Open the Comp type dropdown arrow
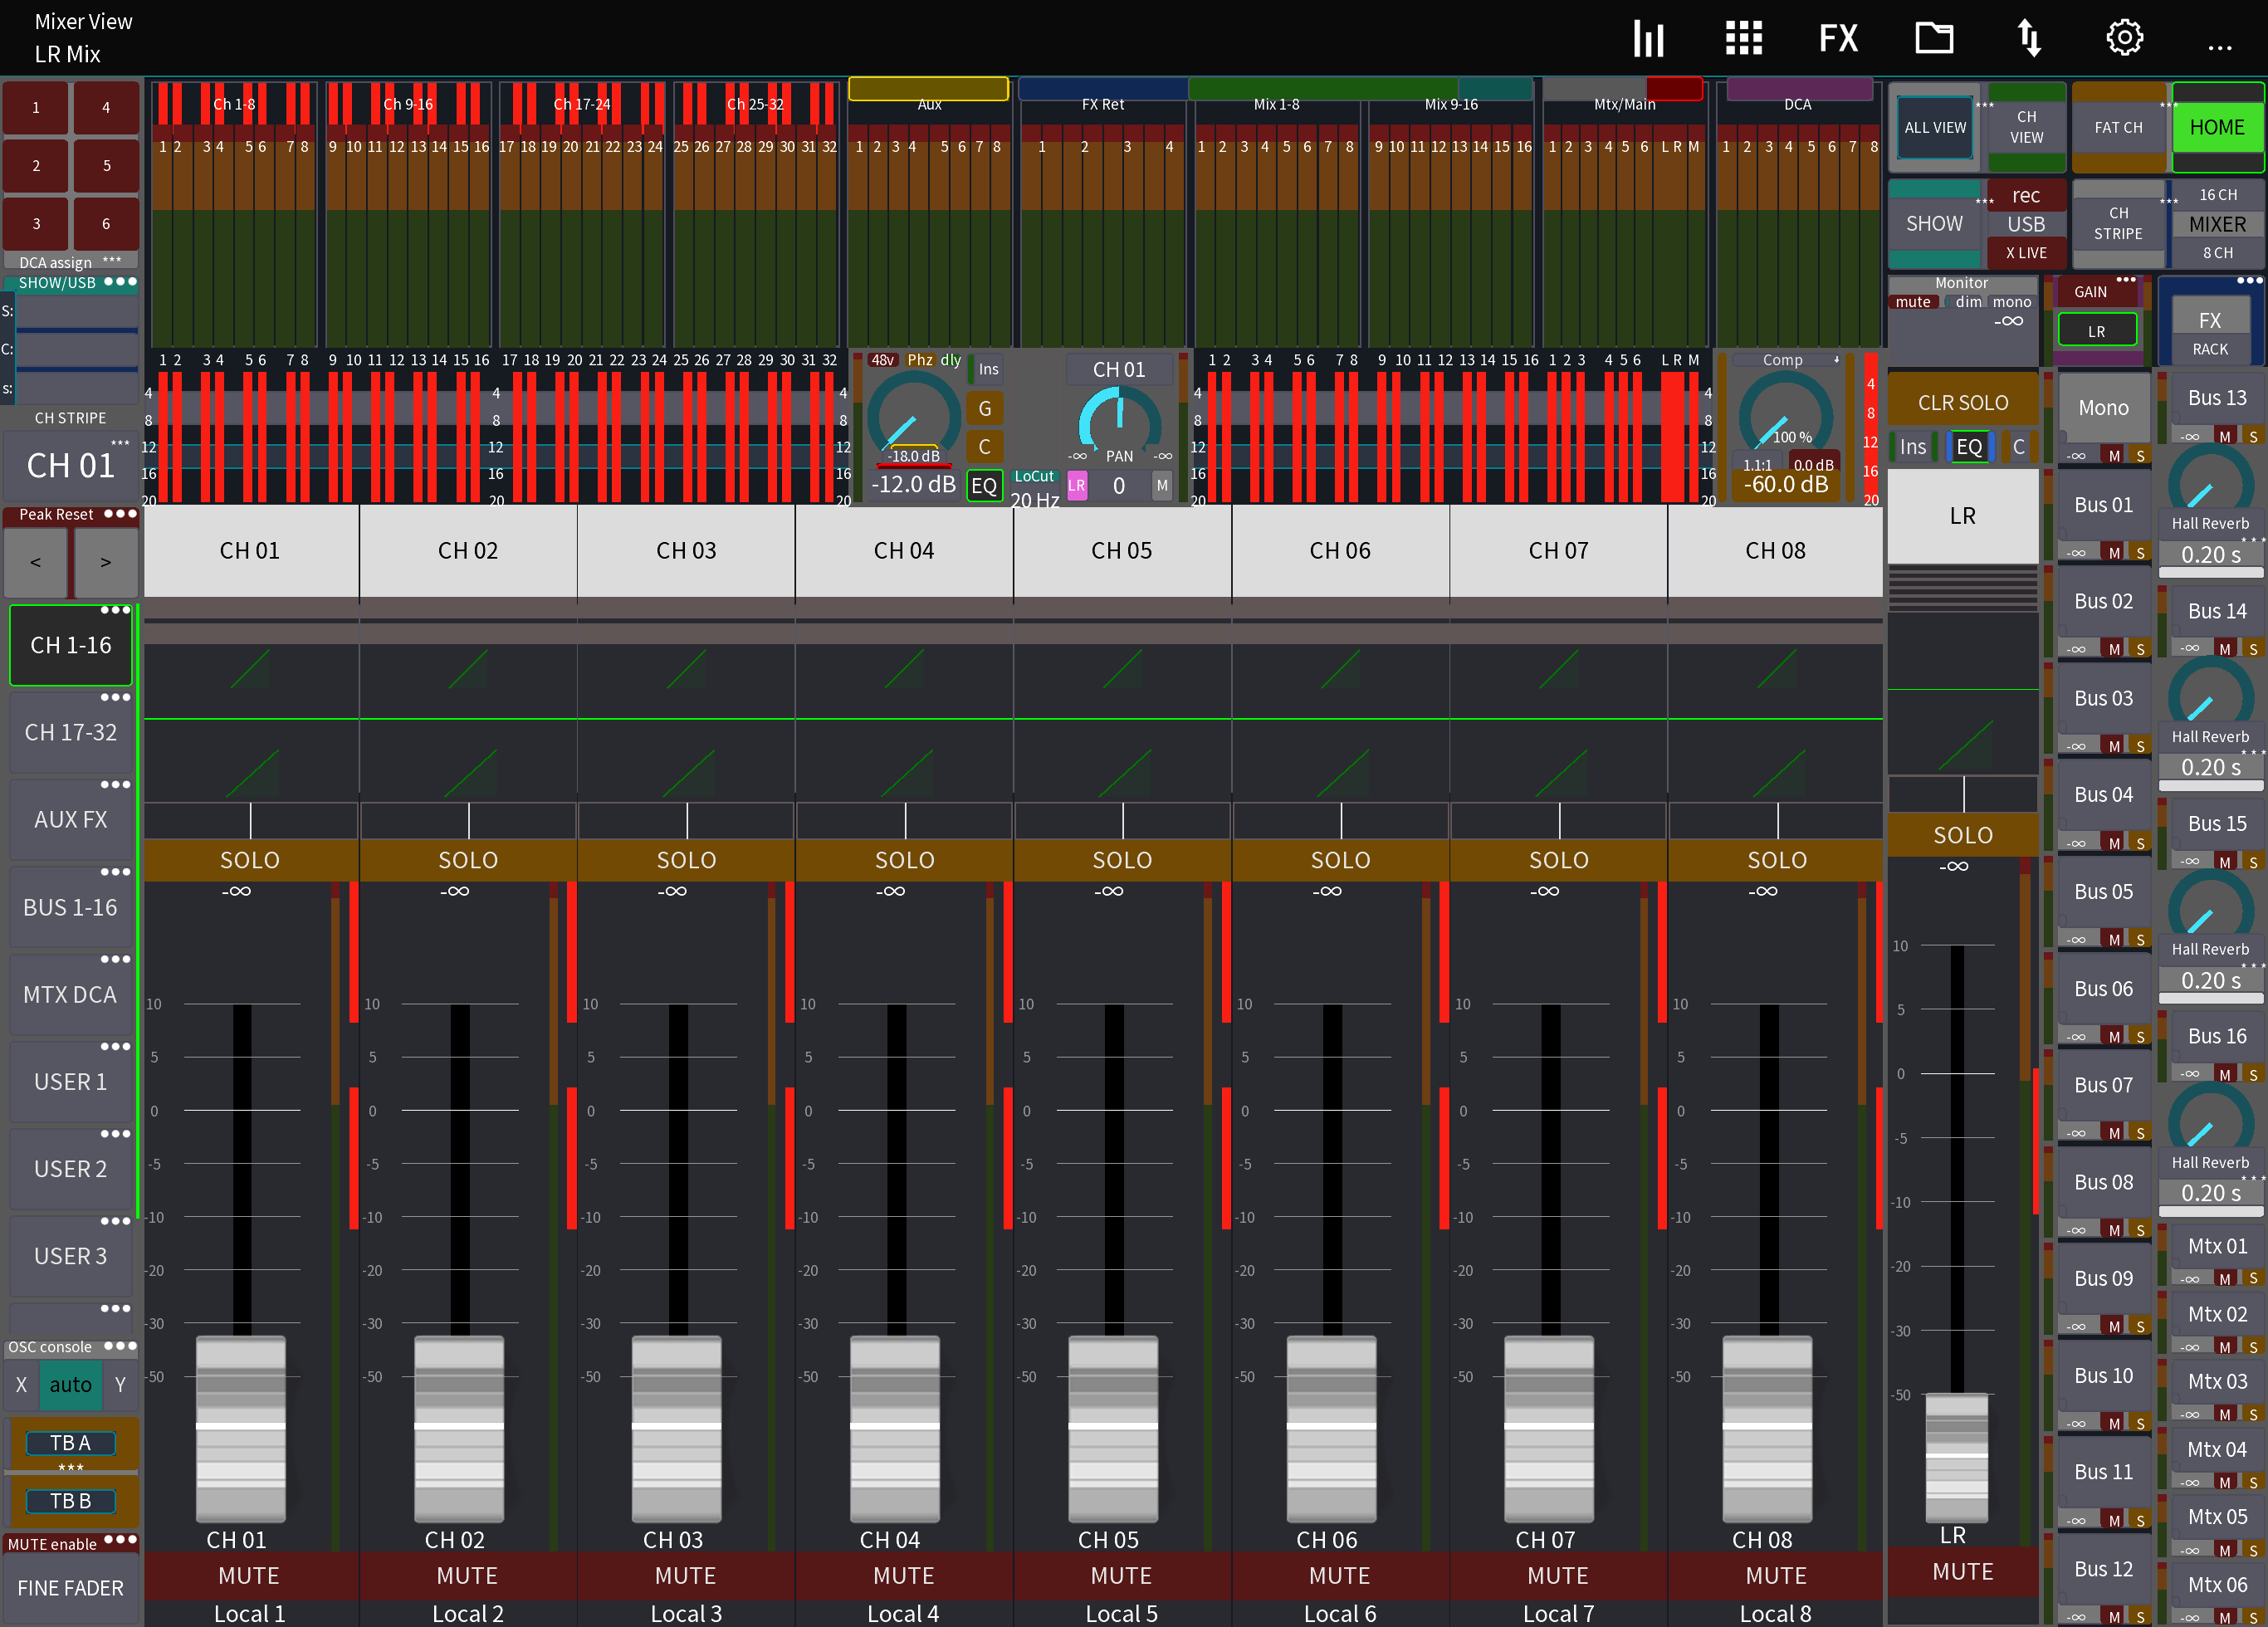The width and height of the screenshot is (2268, 1627). tap(1838, 360)
